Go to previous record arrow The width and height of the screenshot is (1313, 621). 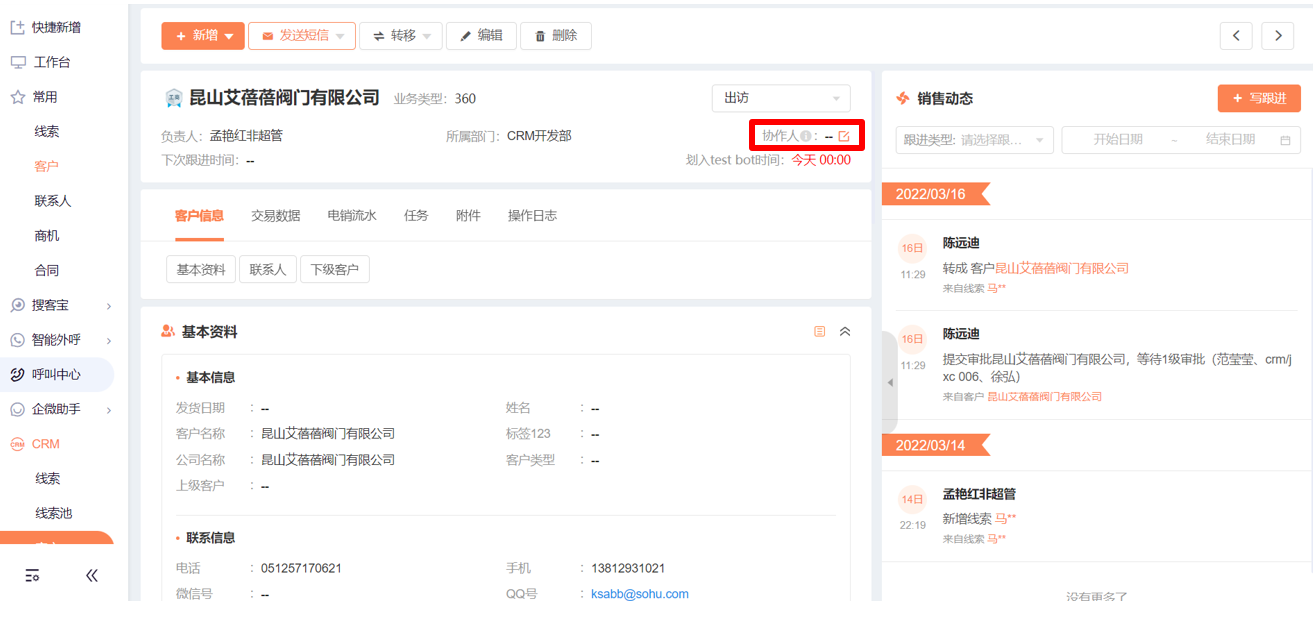pos(1236,36)
